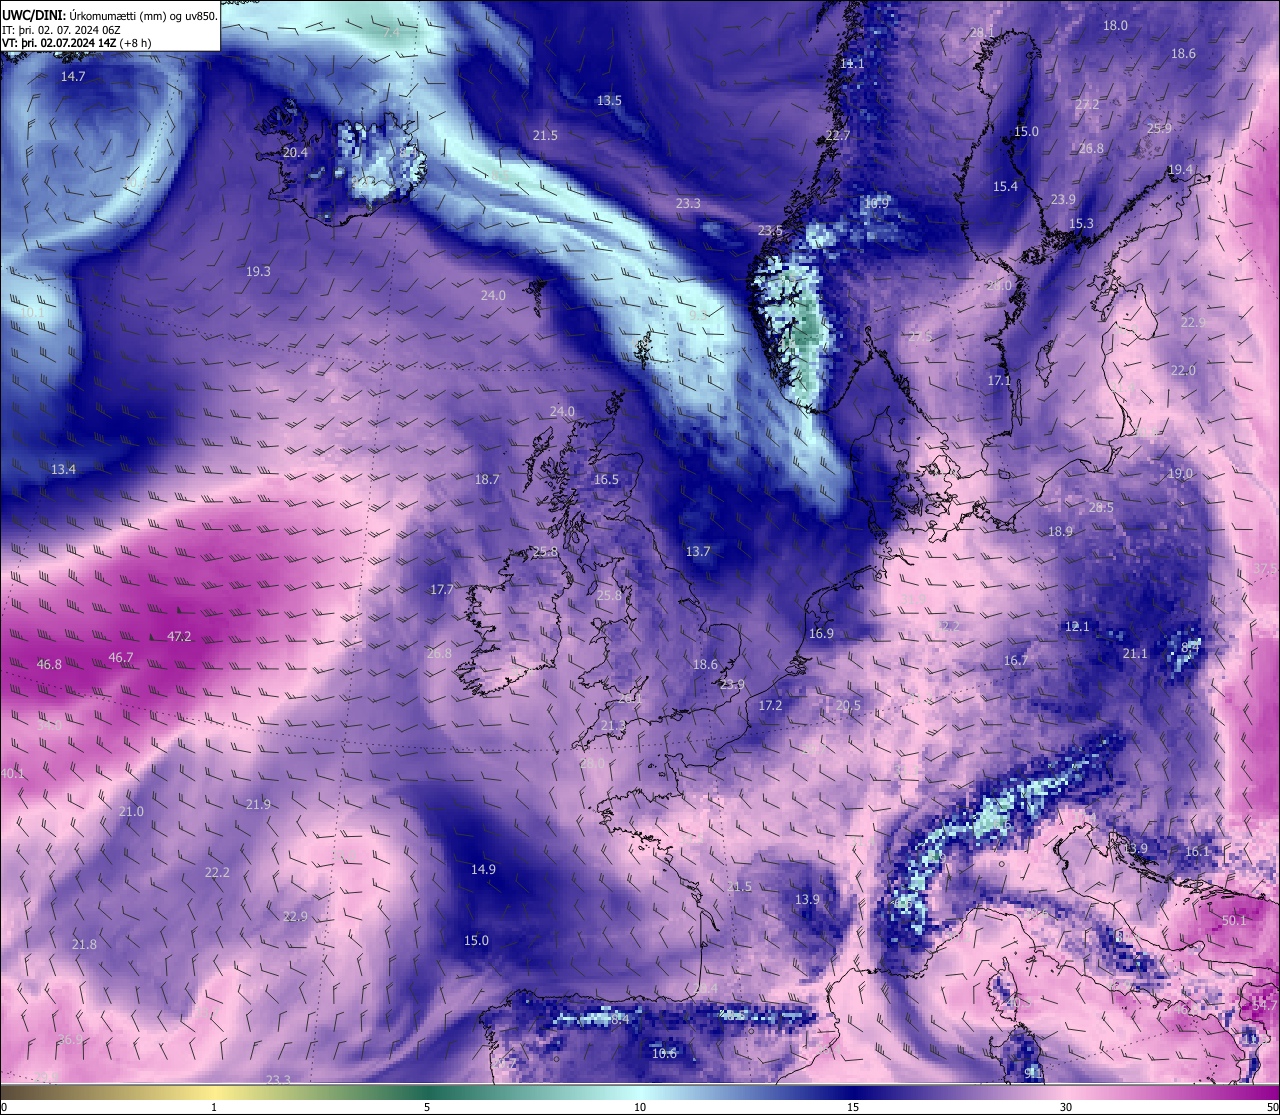This screenshot has width=1280, height=1115.
Task: Click the 17.2 map value
Action: 770,705
